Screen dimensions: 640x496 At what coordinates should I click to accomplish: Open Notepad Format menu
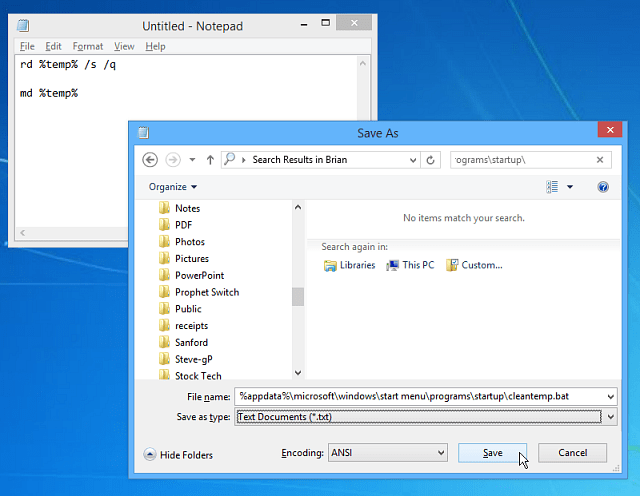pyautogui.click(x=88, y=46)
